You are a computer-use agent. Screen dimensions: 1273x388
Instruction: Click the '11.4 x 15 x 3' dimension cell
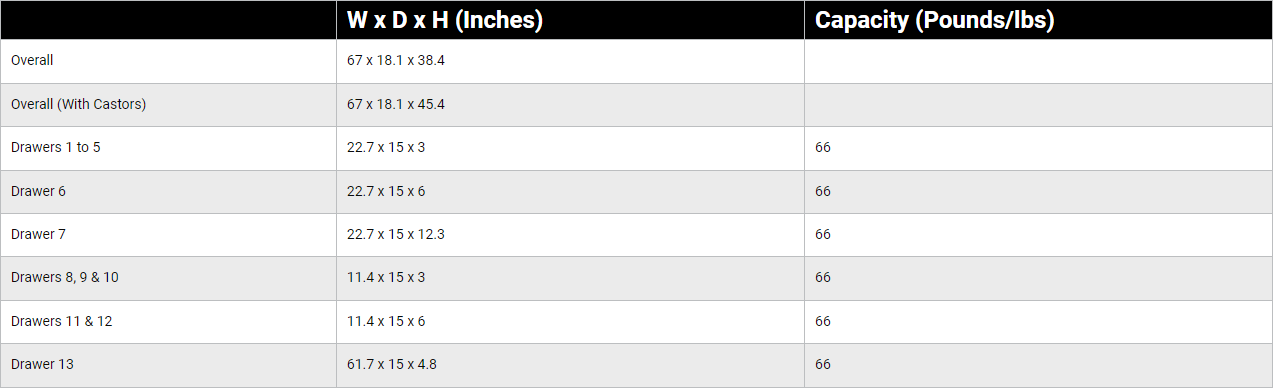pos(570,277)
